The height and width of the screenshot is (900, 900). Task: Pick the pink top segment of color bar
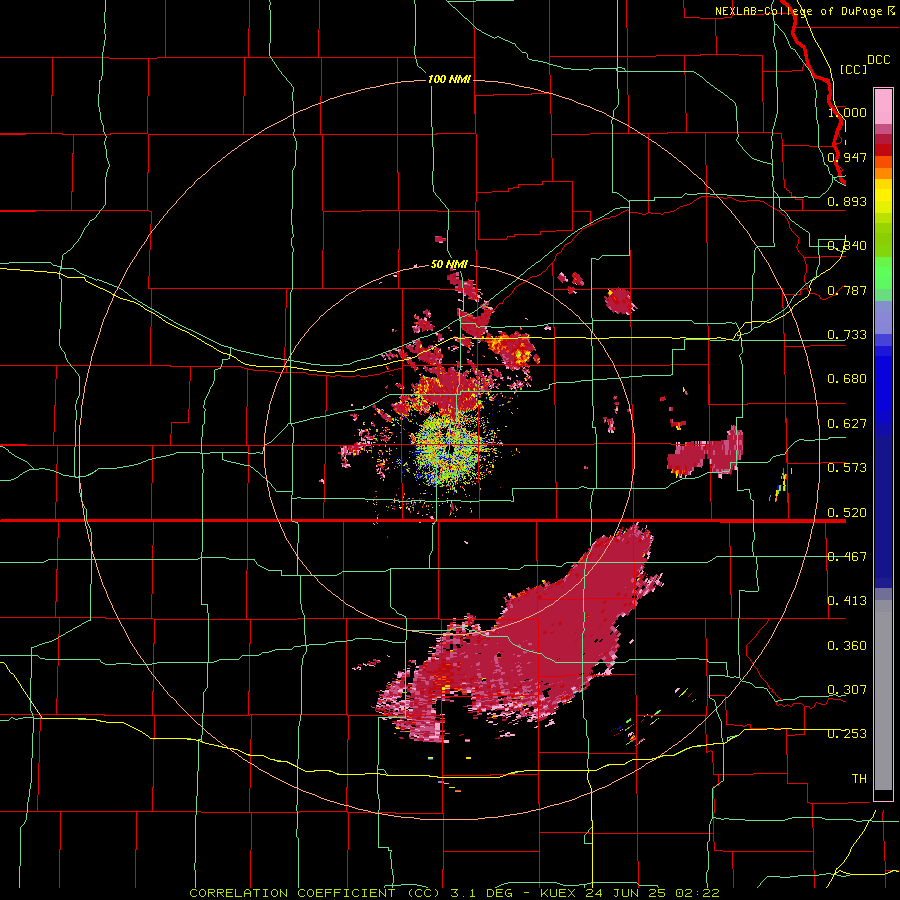click(x=883, y=106)
